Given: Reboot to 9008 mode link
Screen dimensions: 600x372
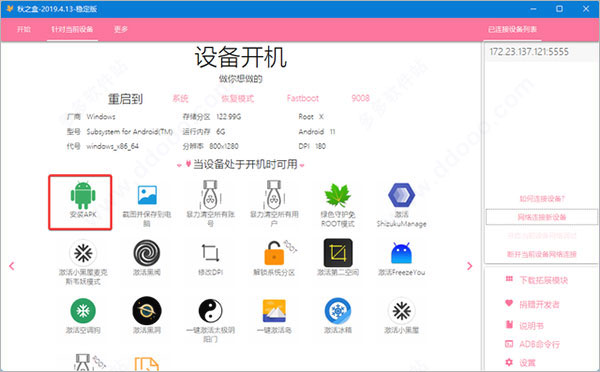Looking at the screenshot, I should [360, 98].
